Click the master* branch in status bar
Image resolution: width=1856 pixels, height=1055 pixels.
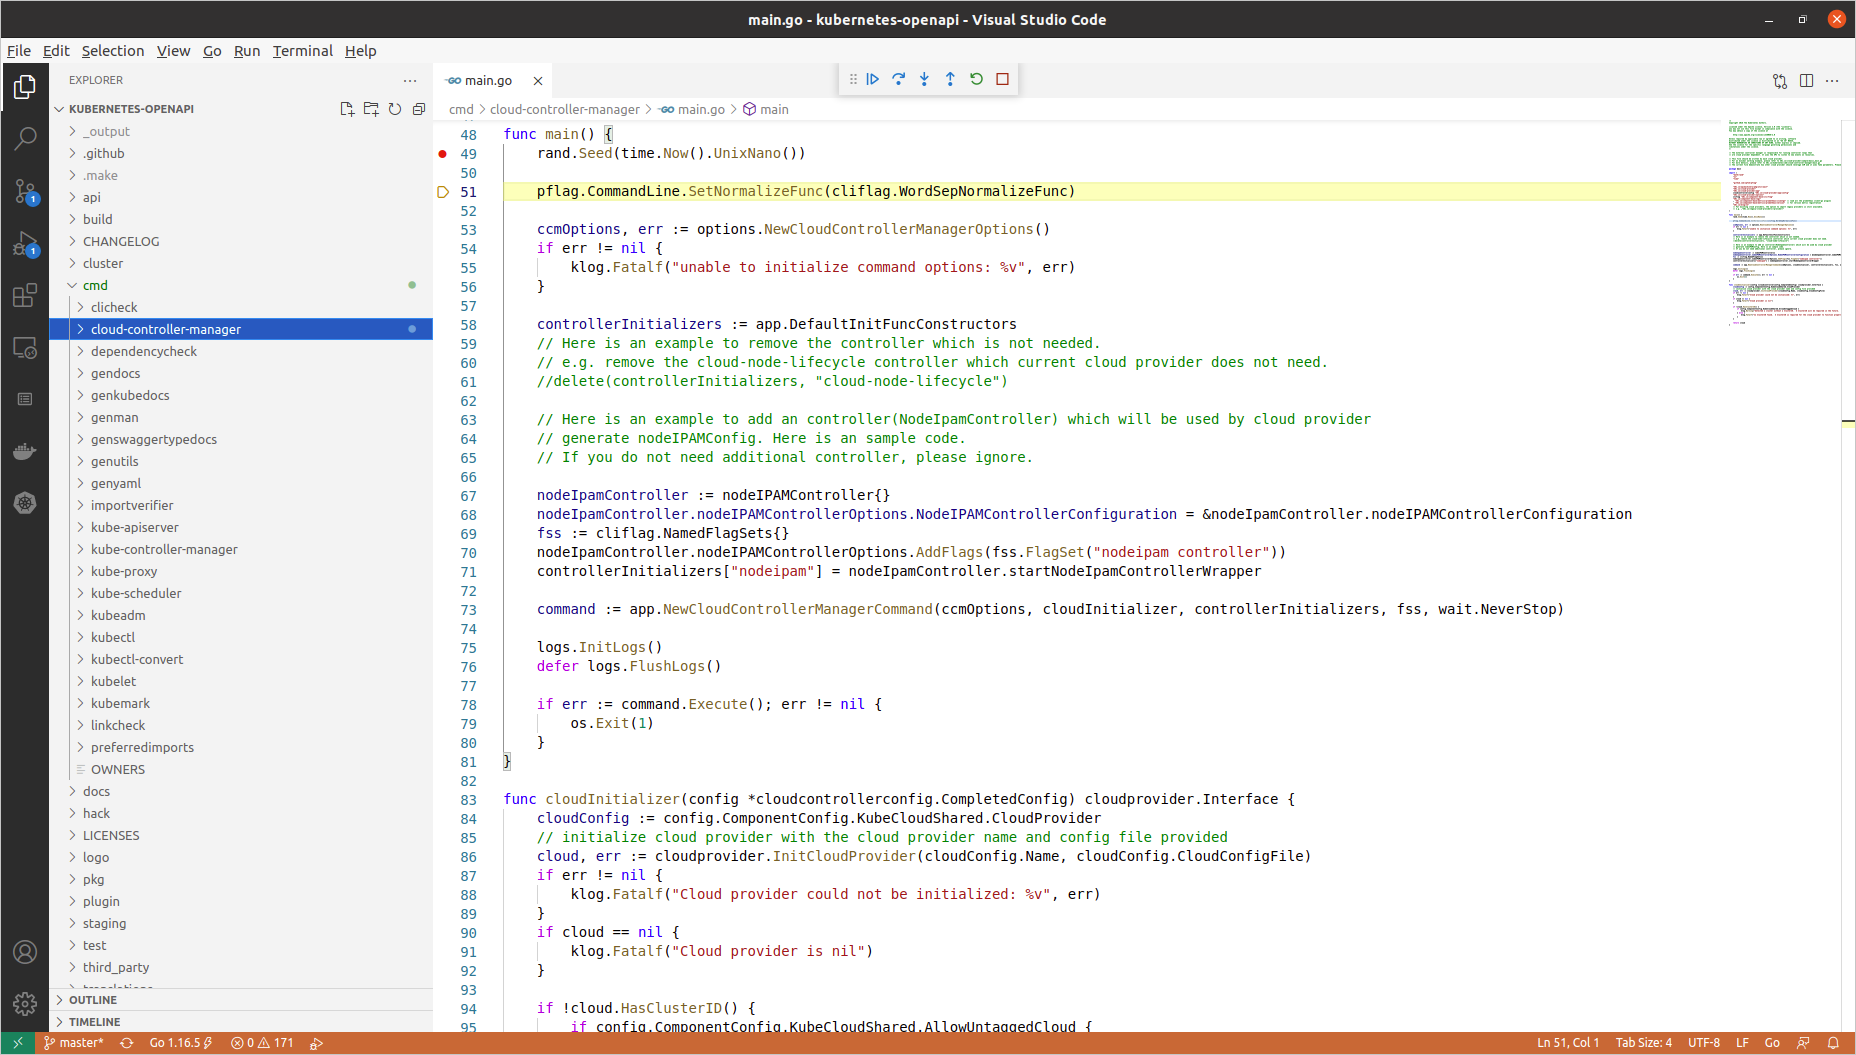[74, 1043]
